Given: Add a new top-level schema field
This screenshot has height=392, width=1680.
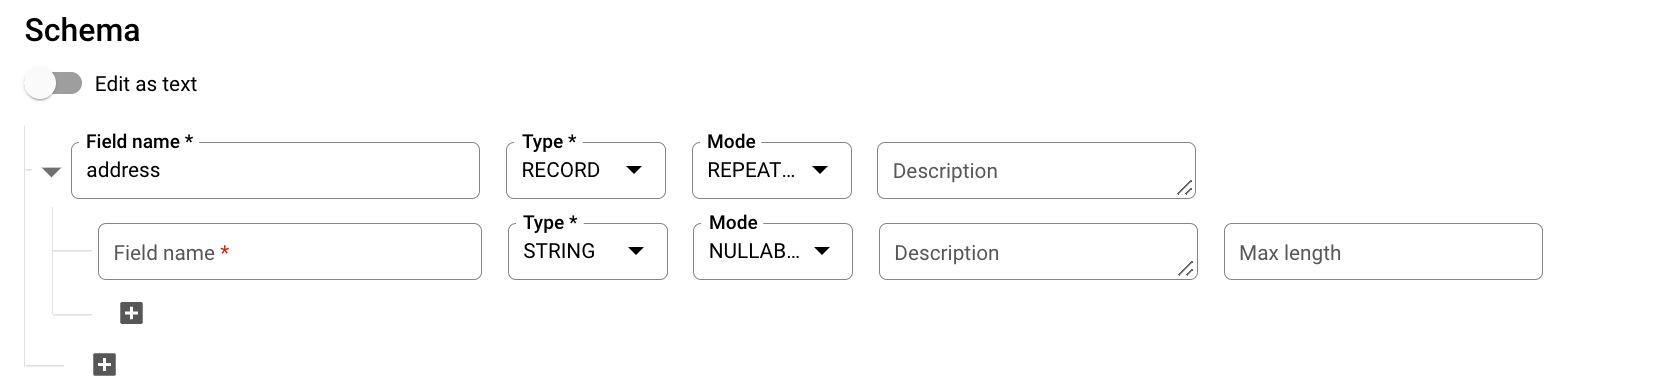Looking at the screenshot, I should coord(104,364).
